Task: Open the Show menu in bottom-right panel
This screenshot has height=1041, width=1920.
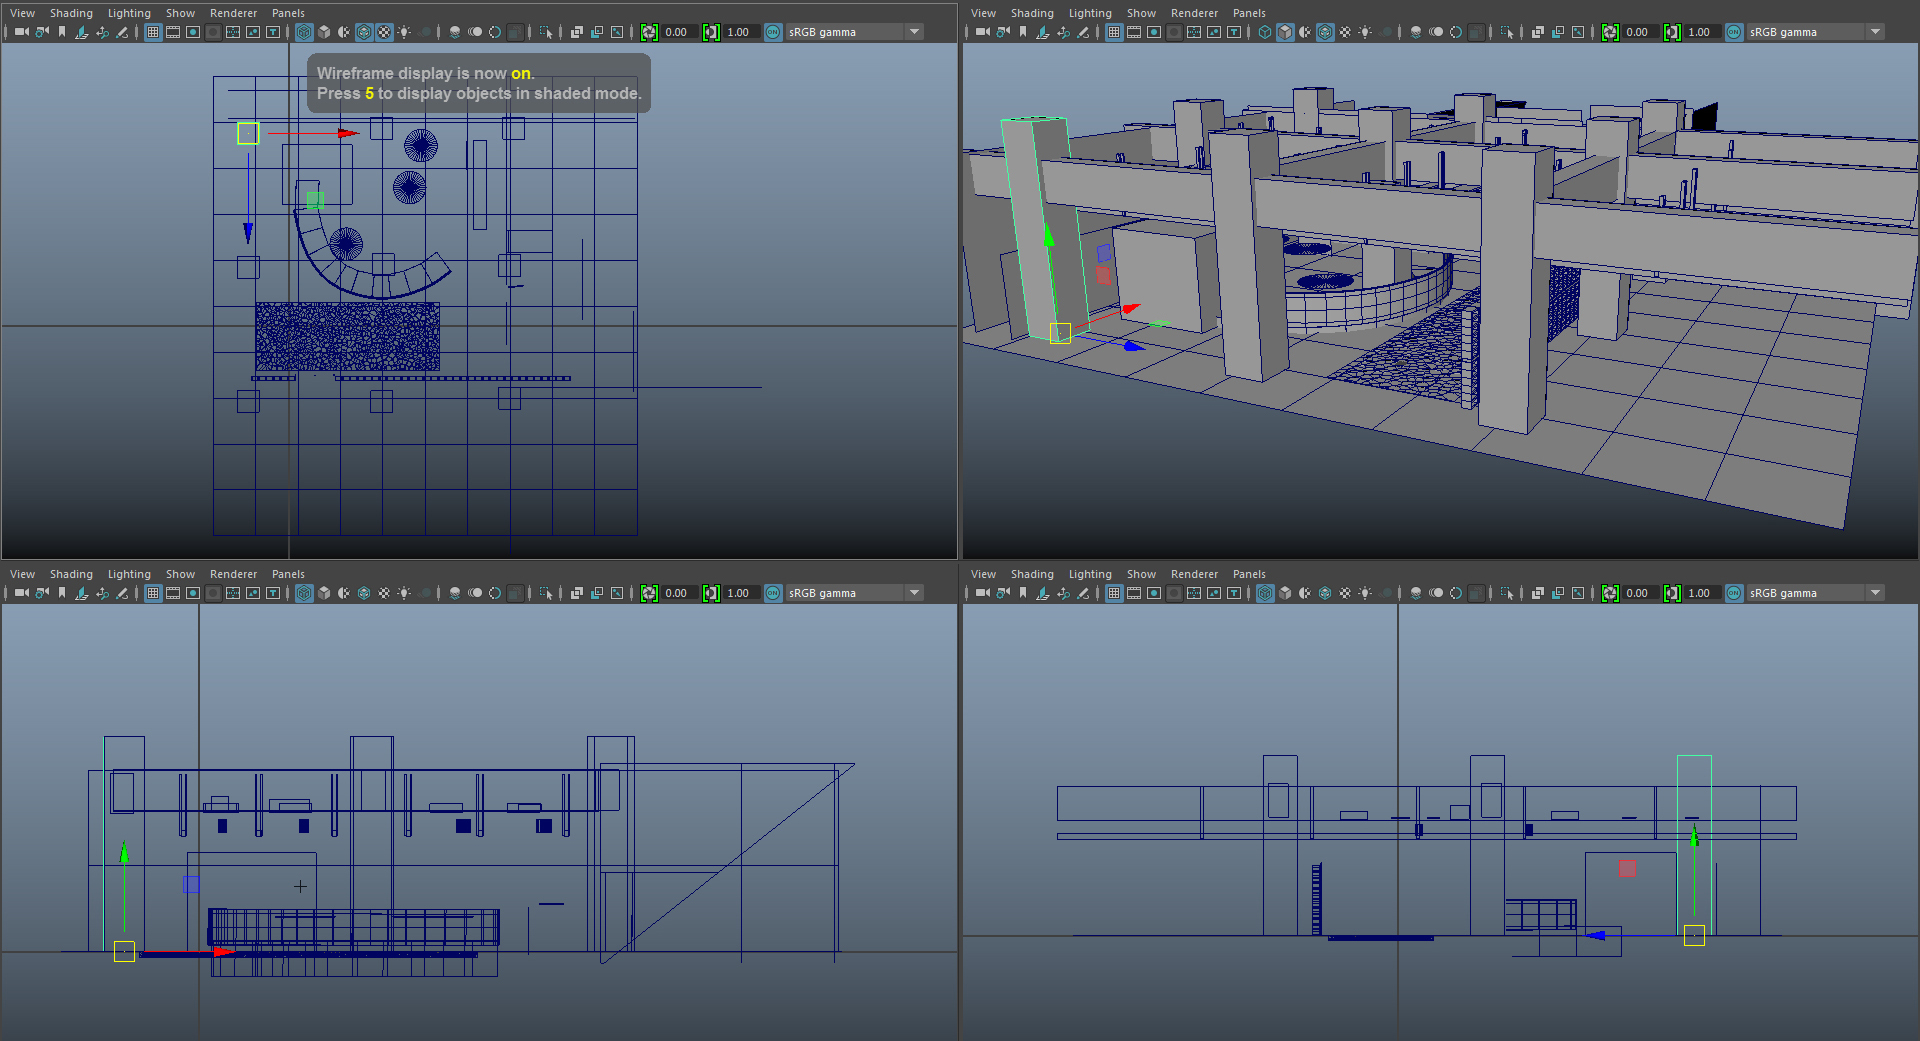Action: [1141, 574]
